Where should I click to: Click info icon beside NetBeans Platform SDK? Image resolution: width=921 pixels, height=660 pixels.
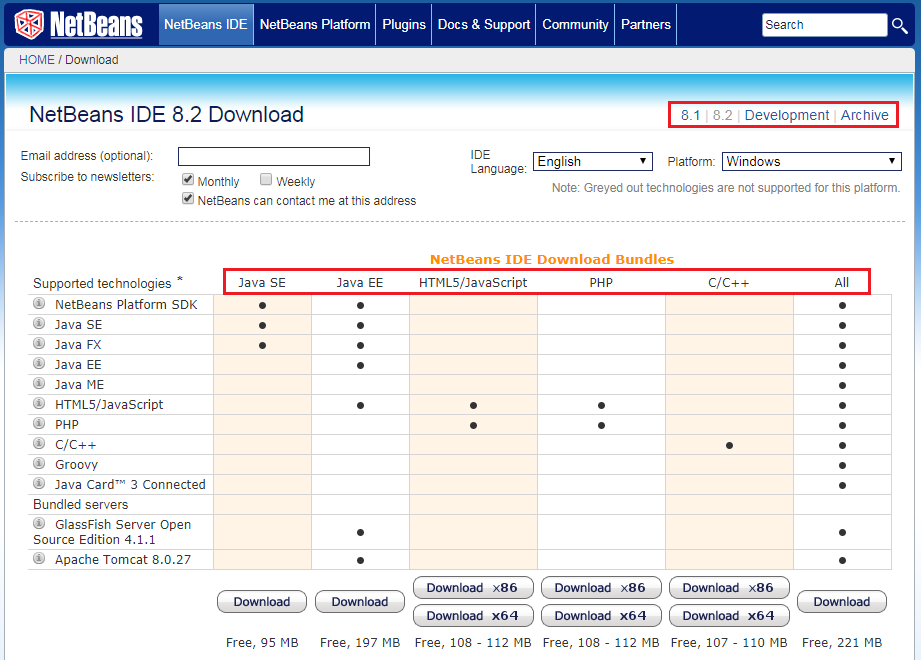(40, 304)
